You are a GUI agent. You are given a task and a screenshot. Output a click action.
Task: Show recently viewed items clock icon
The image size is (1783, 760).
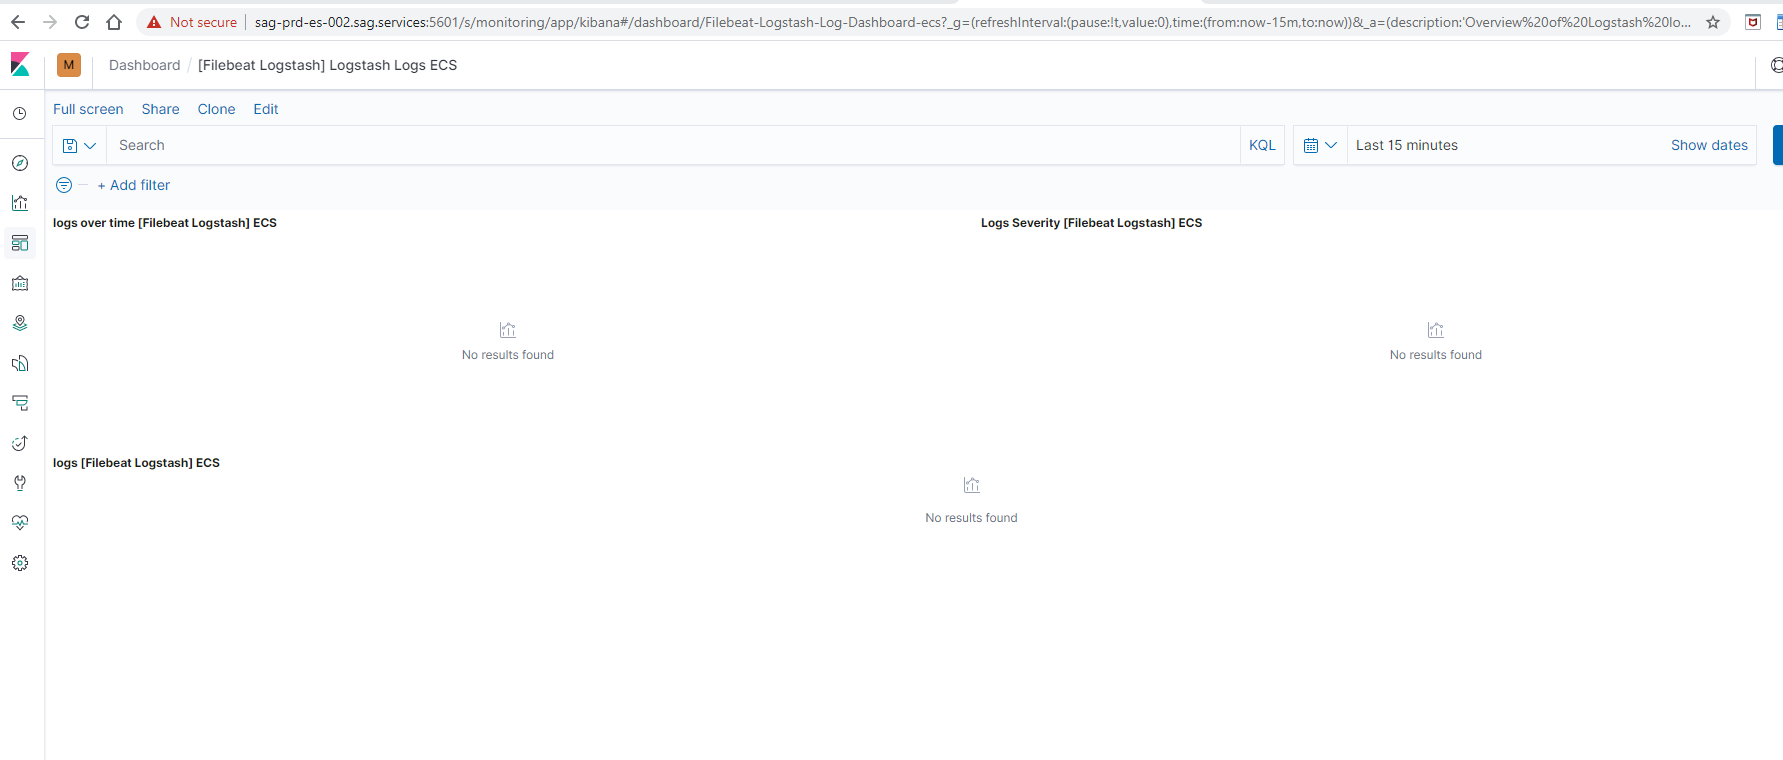[x=20, y=114]
